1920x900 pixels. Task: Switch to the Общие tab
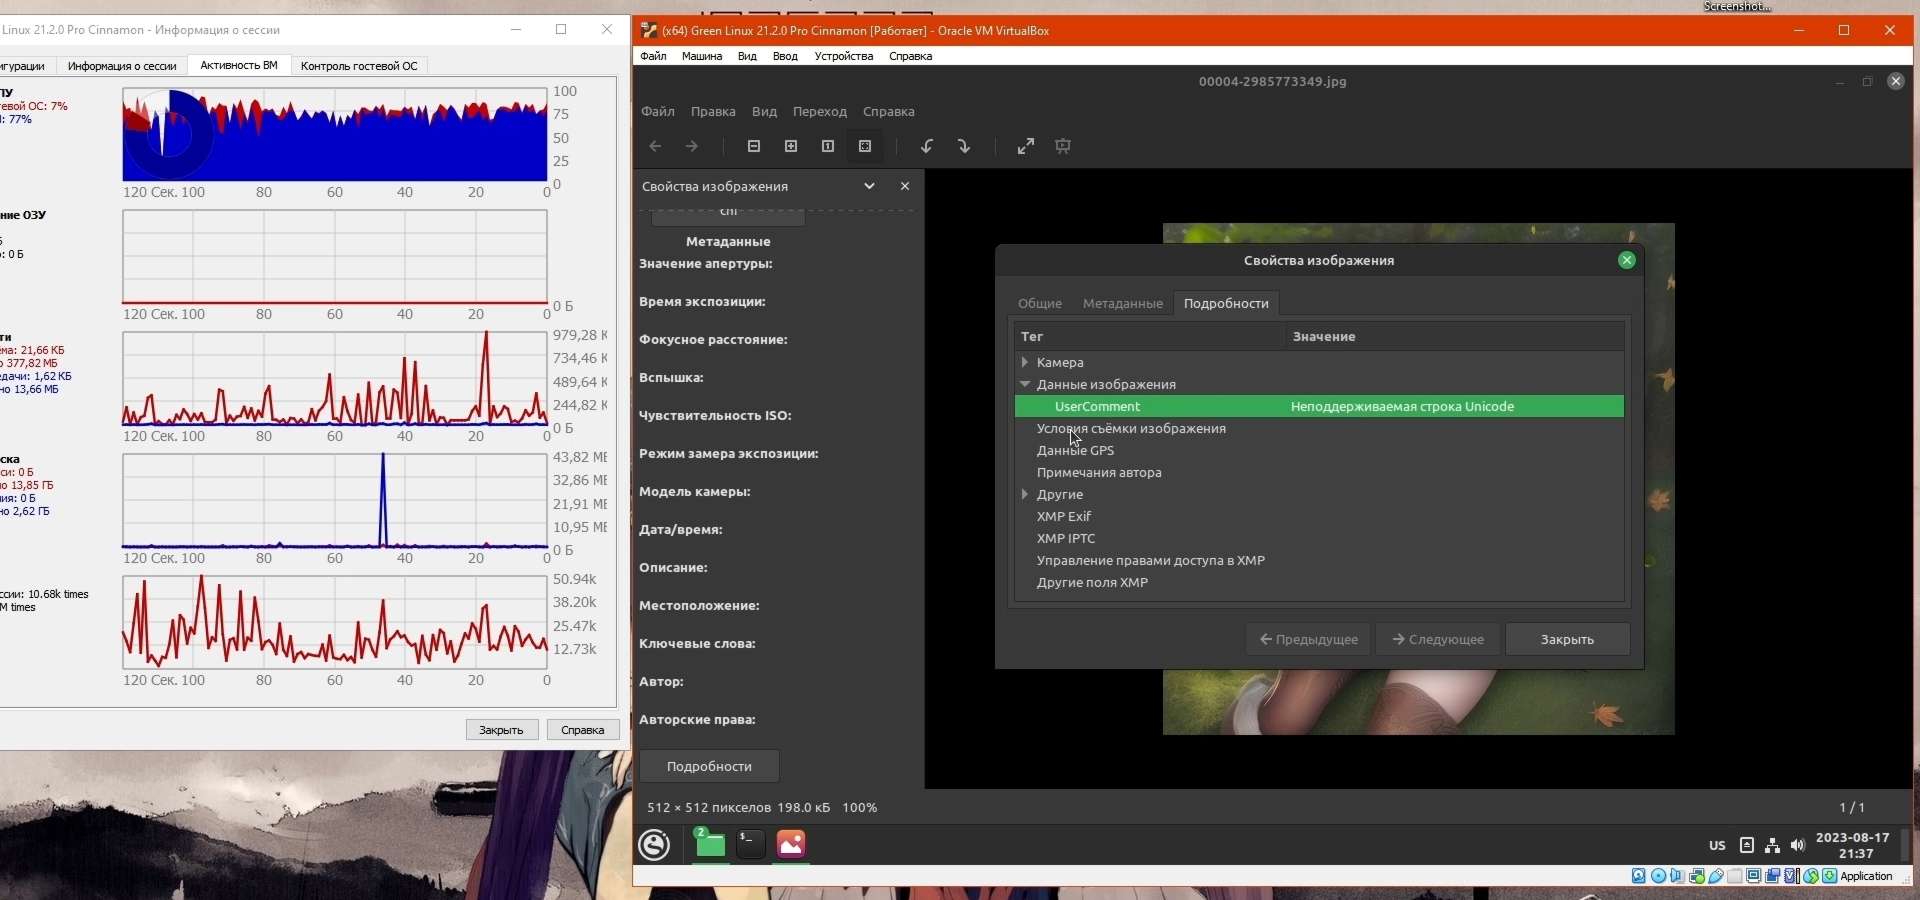[x=1040, y=303]
